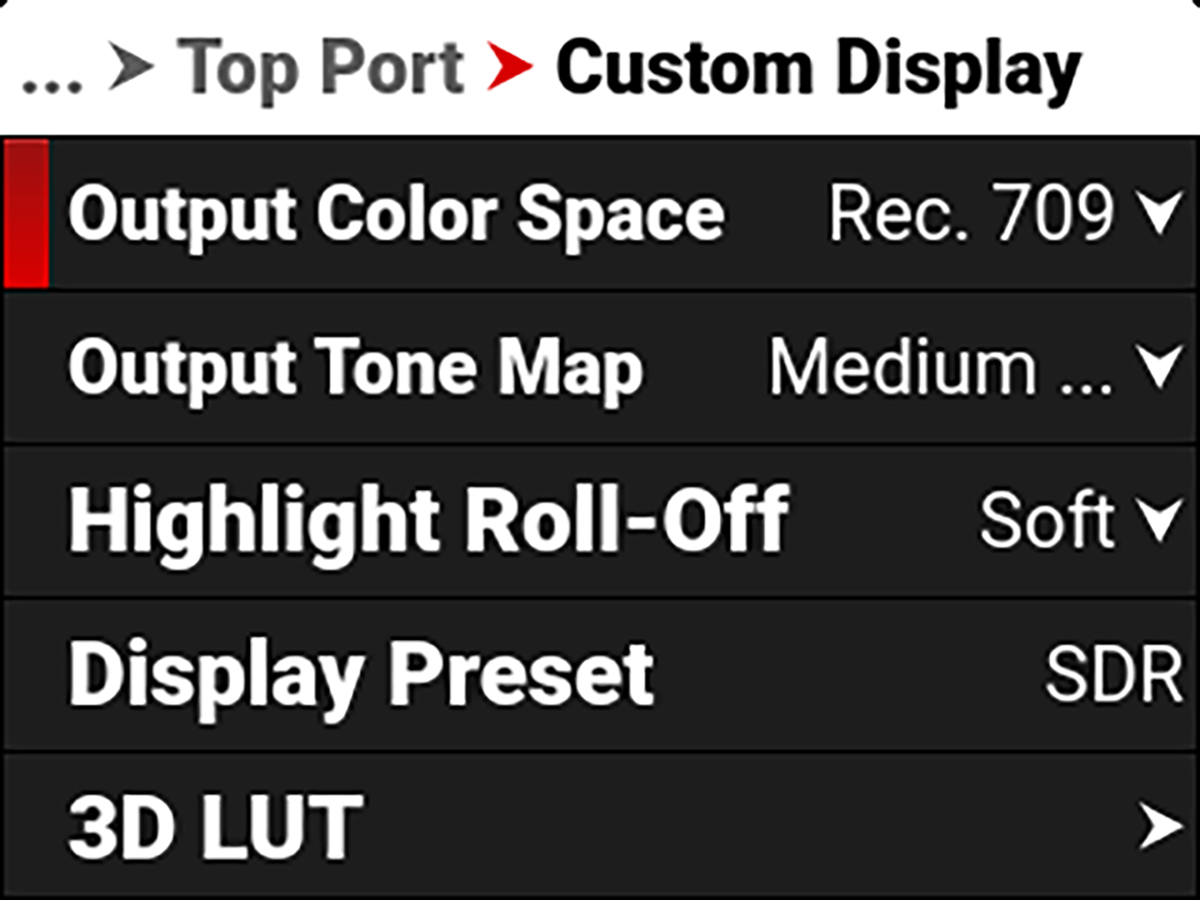This screenshot has width=1200, height=900.
Task: Click the Medium tone map value
Action: click(x=938, y=368)
